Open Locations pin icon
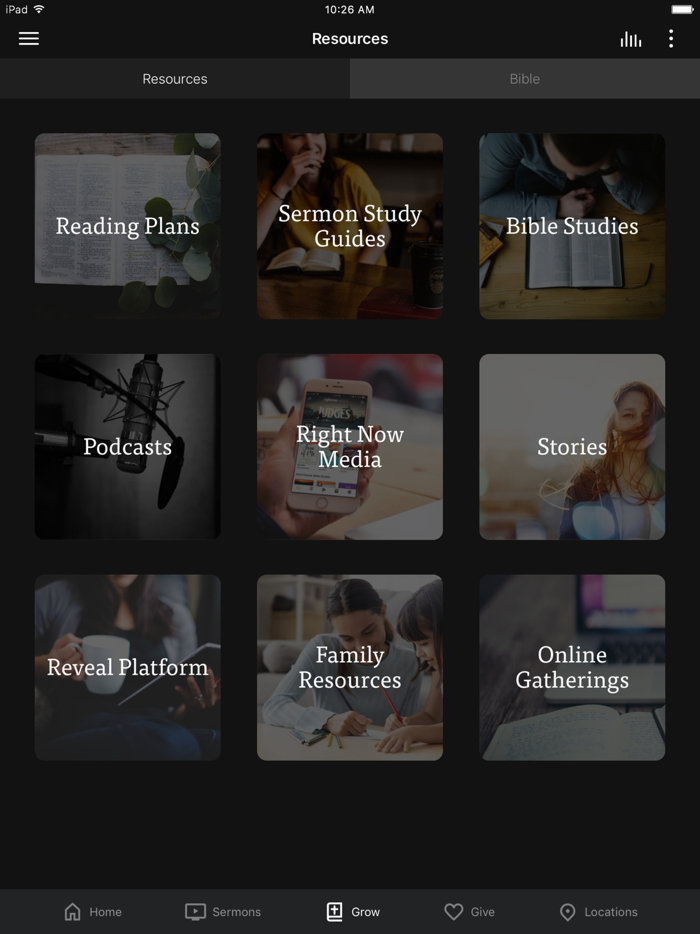Image resolution: width=700 pixels, height=934 pixels. point(568,912)
